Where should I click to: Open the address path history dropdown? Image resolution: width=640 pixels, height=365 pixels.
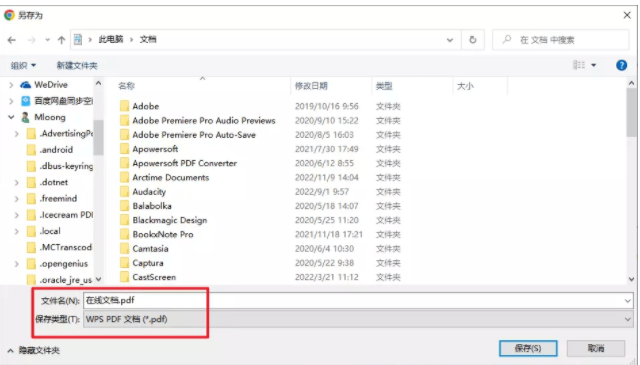(x=450, y=40)
